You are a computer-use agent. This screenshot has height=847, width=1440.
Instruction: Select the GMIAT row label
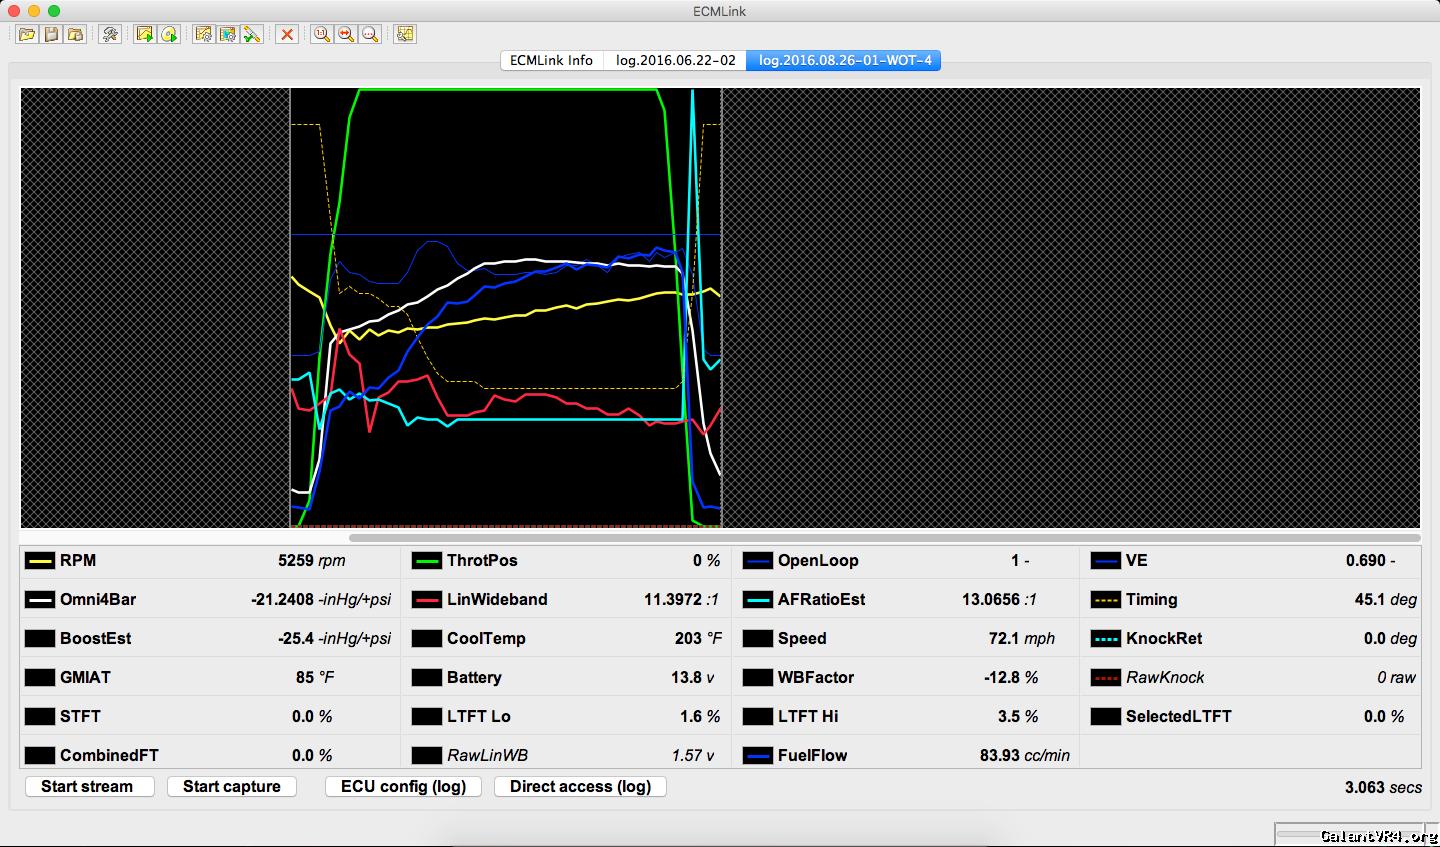pyautogui.click(x=85, y=678)
